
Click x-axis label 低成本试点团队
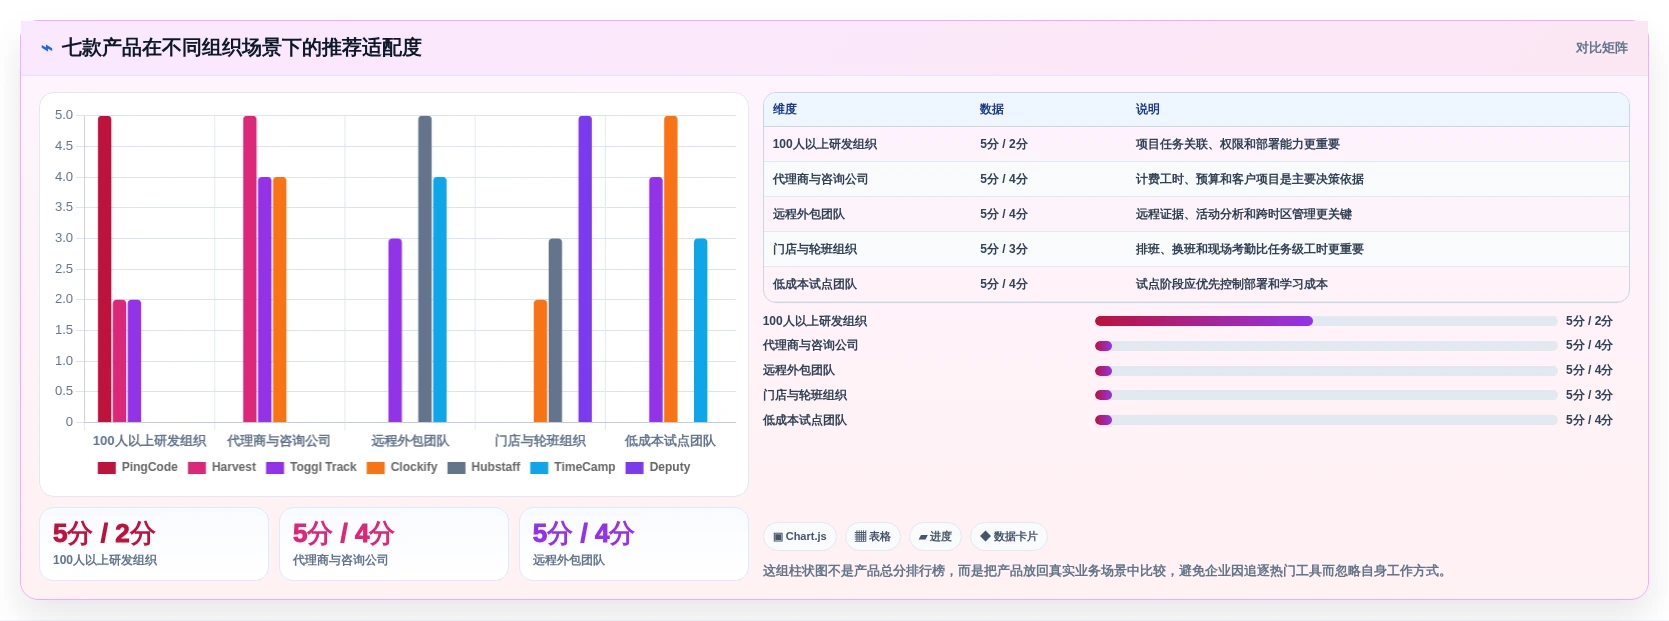click(670, 441)
